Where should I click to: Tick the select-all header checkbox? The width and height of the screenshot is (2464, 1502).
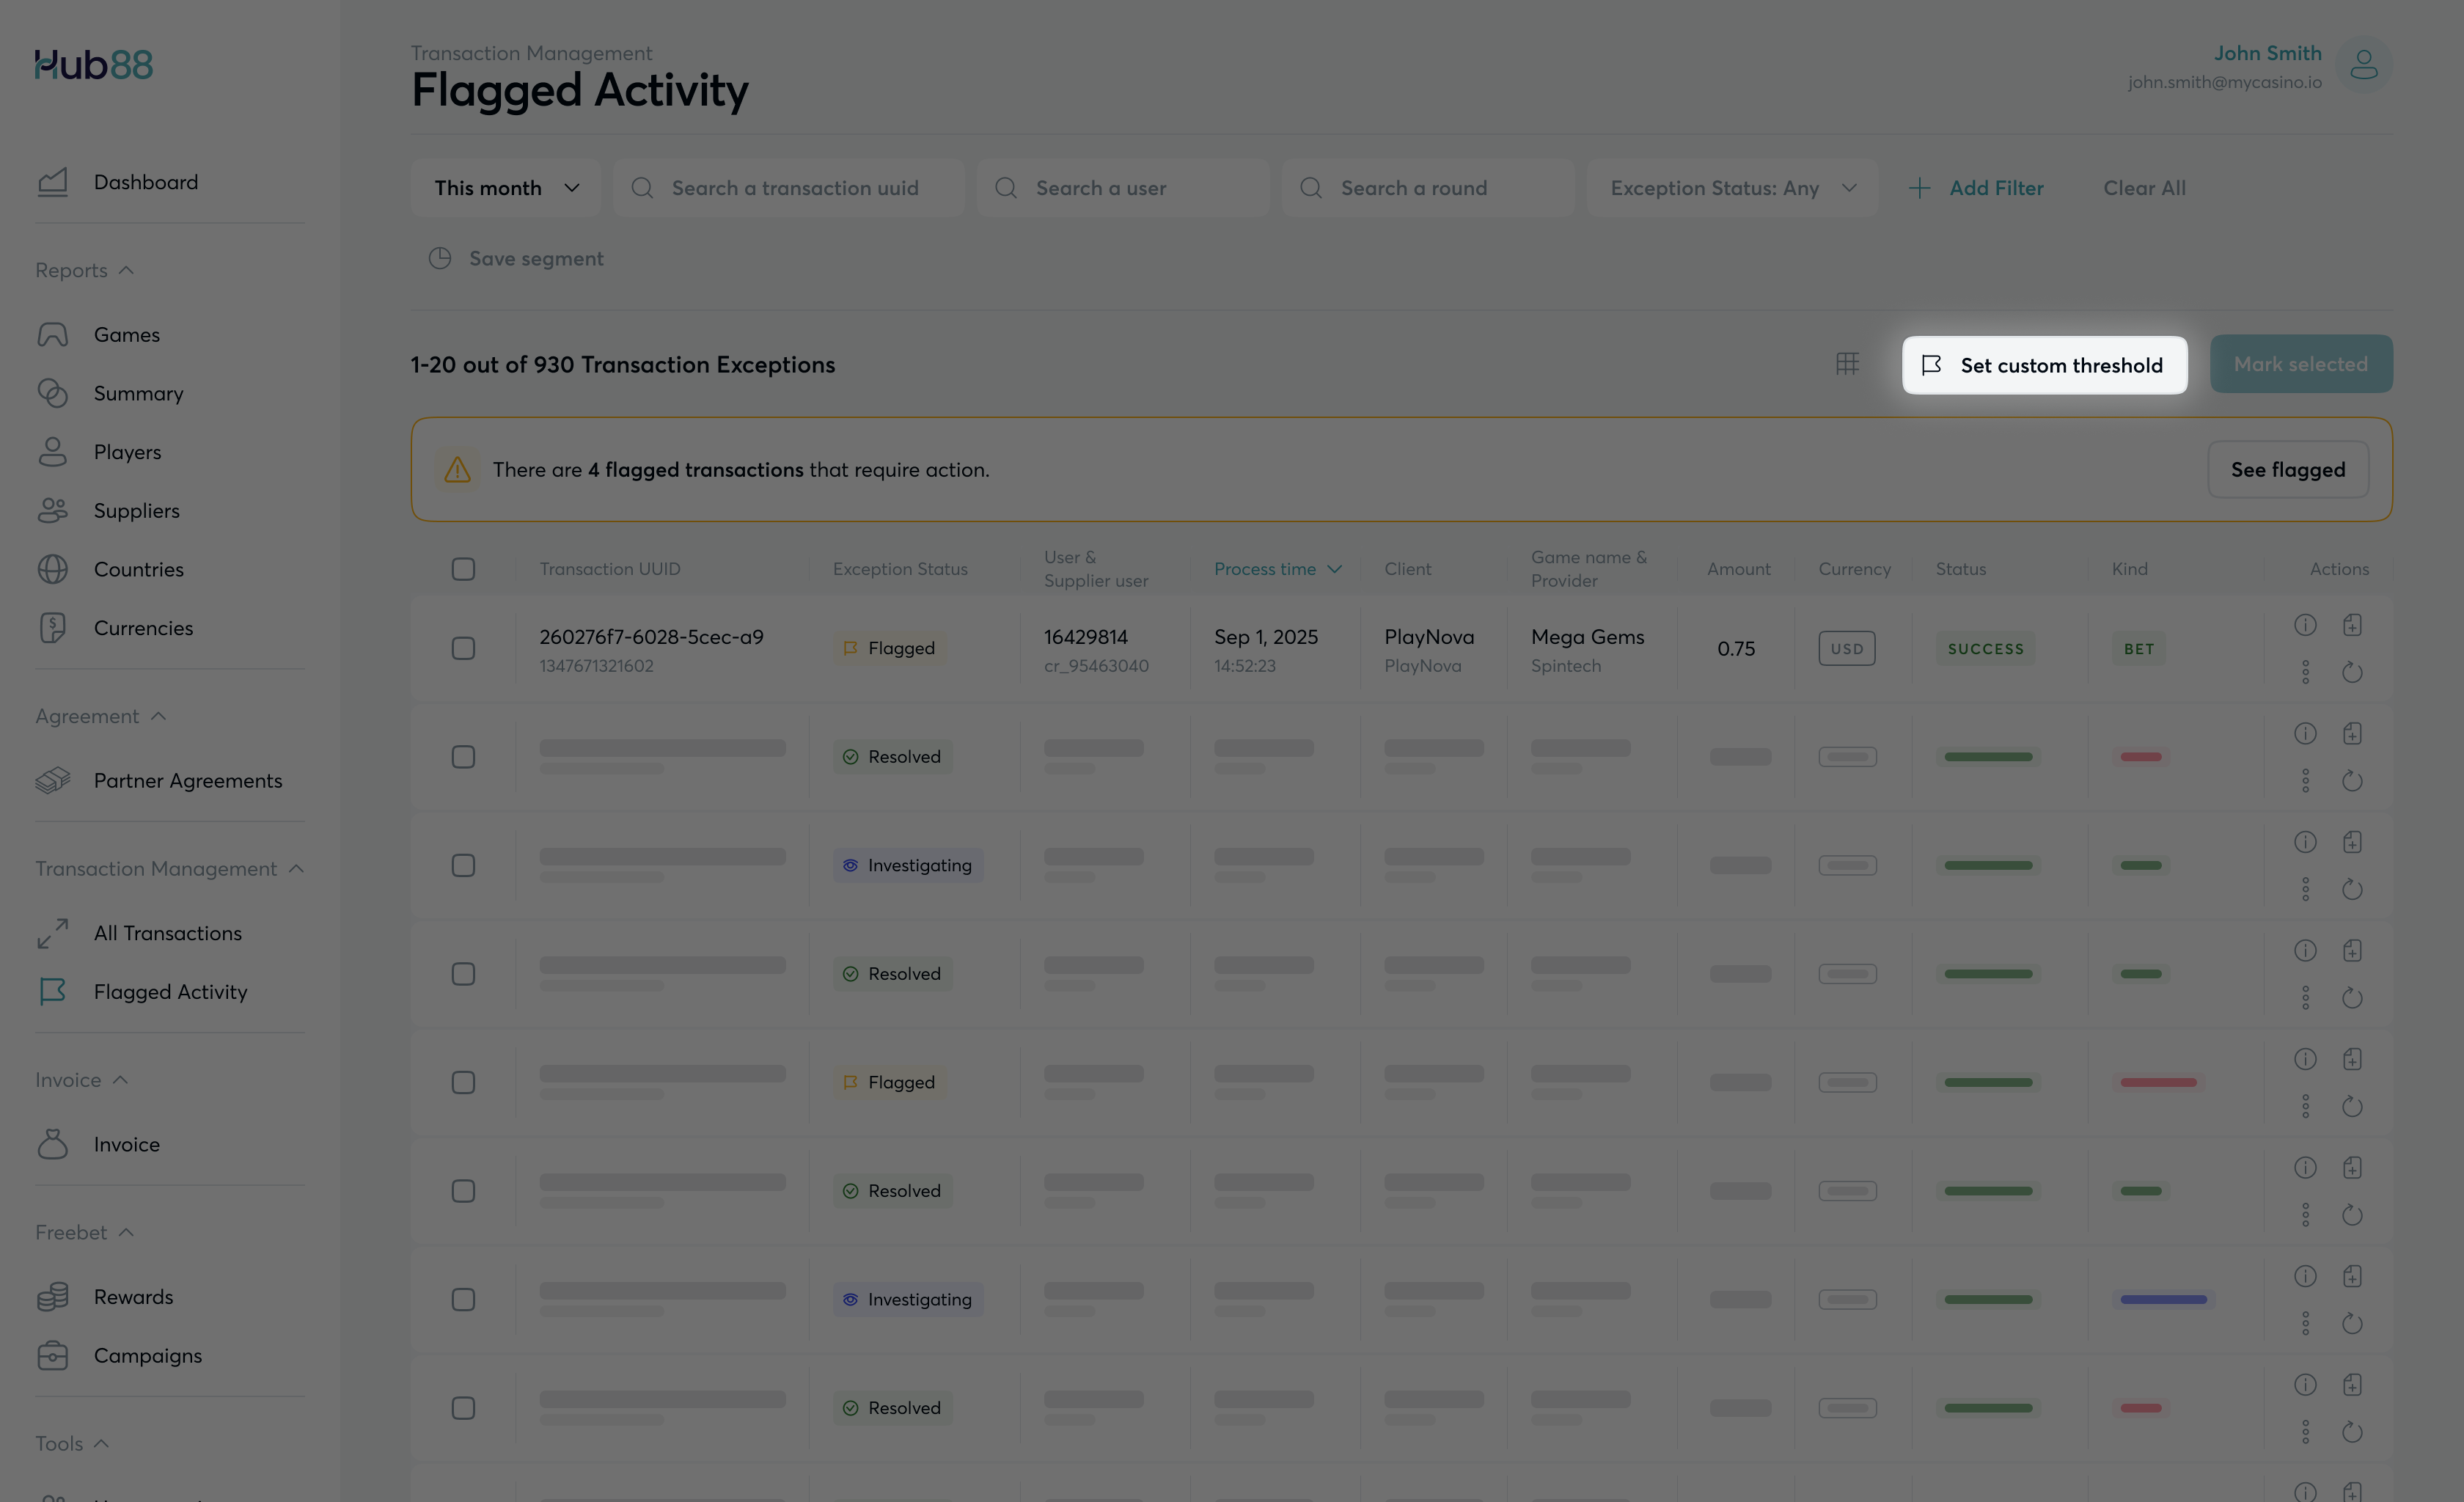pyautogui.click(x=463, y=569)
